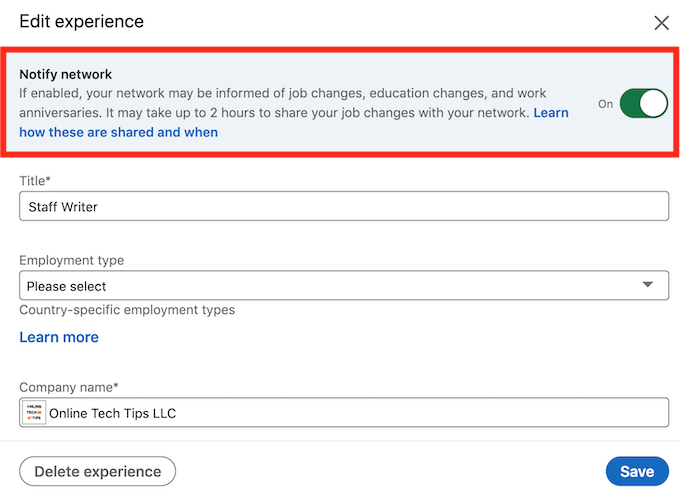Open the Employment type 'Please select' dropdown
This screenshot has height=495, width=680.
[x=343, y=286]
